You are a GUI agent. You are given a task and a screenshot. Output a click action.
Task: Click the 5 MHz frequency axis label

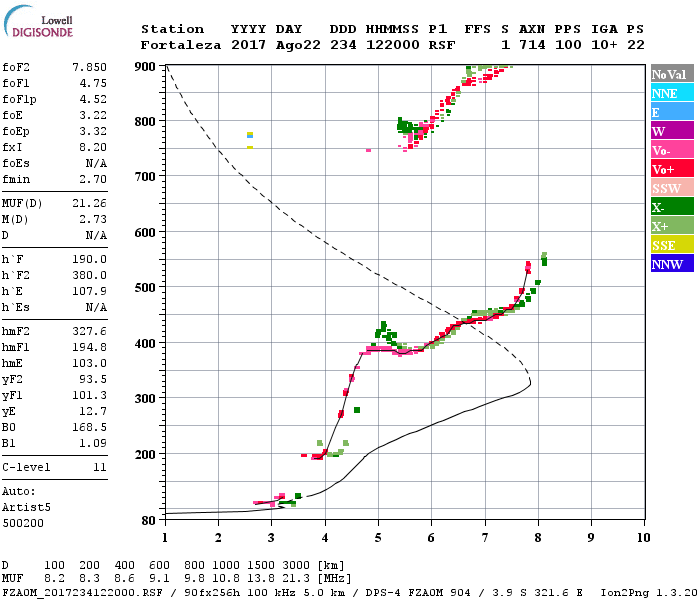378,538
